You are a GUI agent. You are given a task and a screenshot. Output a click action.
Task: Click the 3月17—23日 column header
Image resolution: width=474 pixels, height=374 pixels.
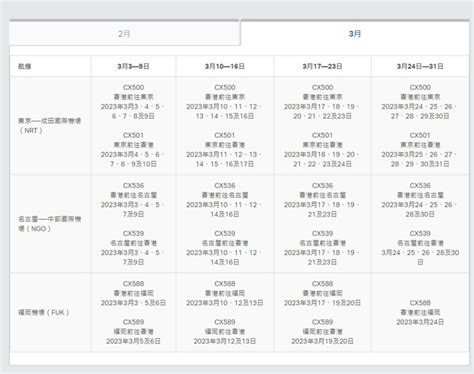[x=322, y=66]
